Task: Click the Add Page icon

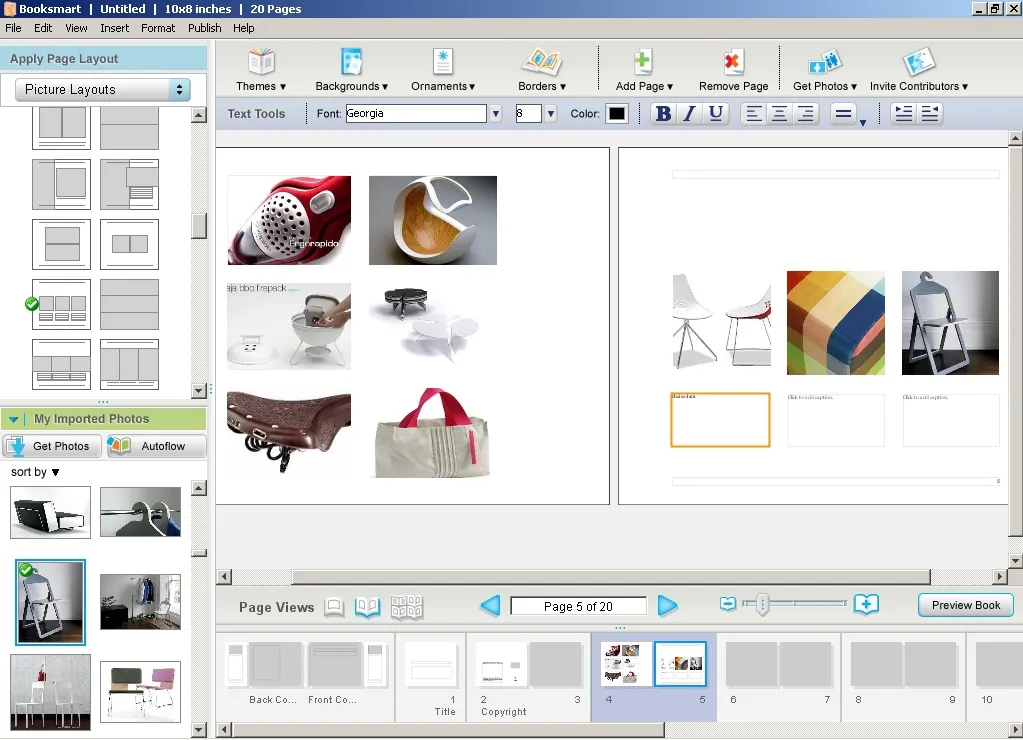Action: (x=643, y=62)
